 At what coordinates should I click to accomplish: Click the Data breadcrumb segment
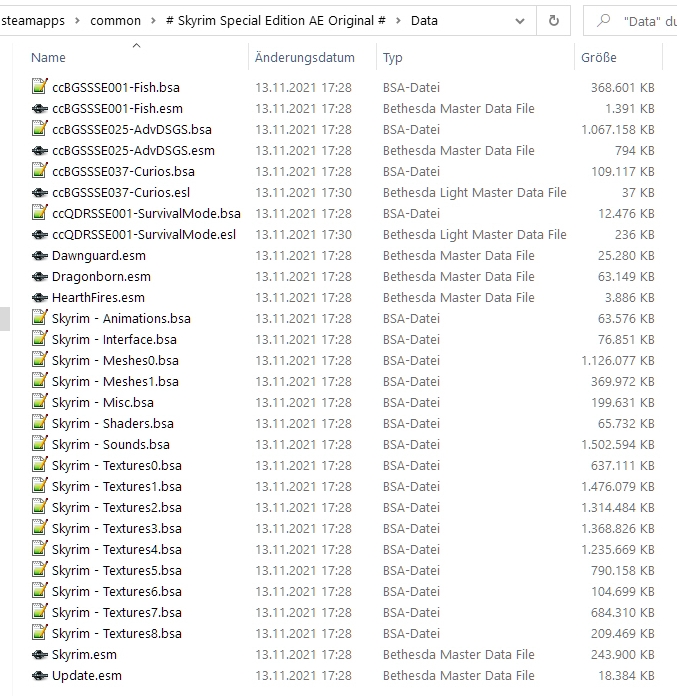(424, 20)
